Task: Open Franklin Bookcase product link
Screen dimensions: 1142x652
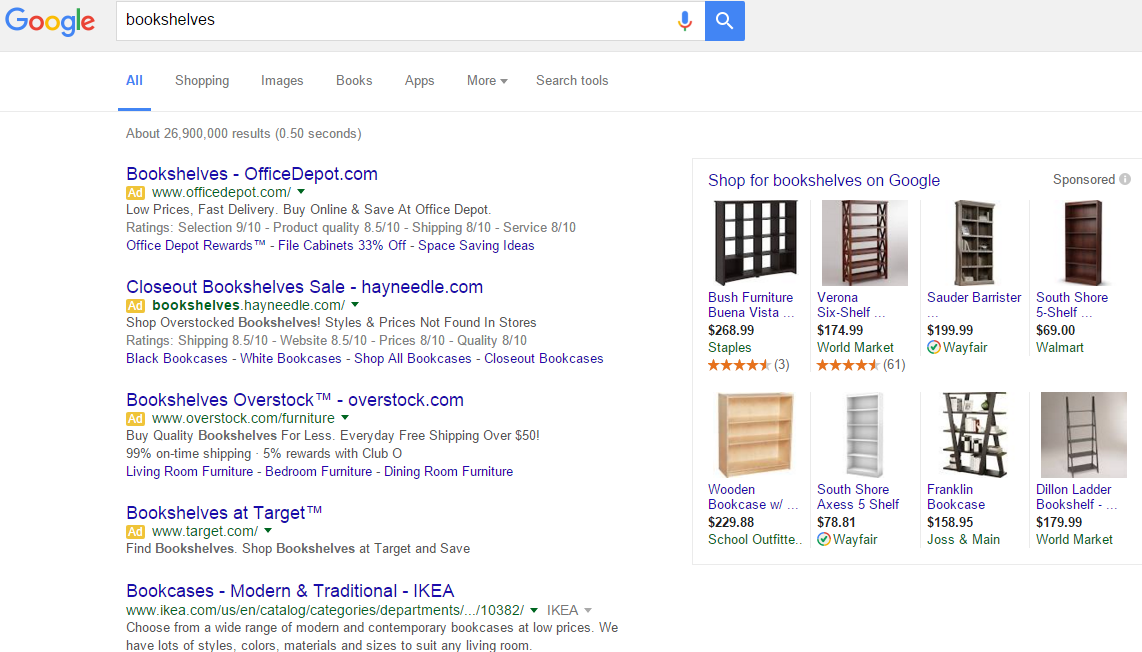Action: coord(956,497)
